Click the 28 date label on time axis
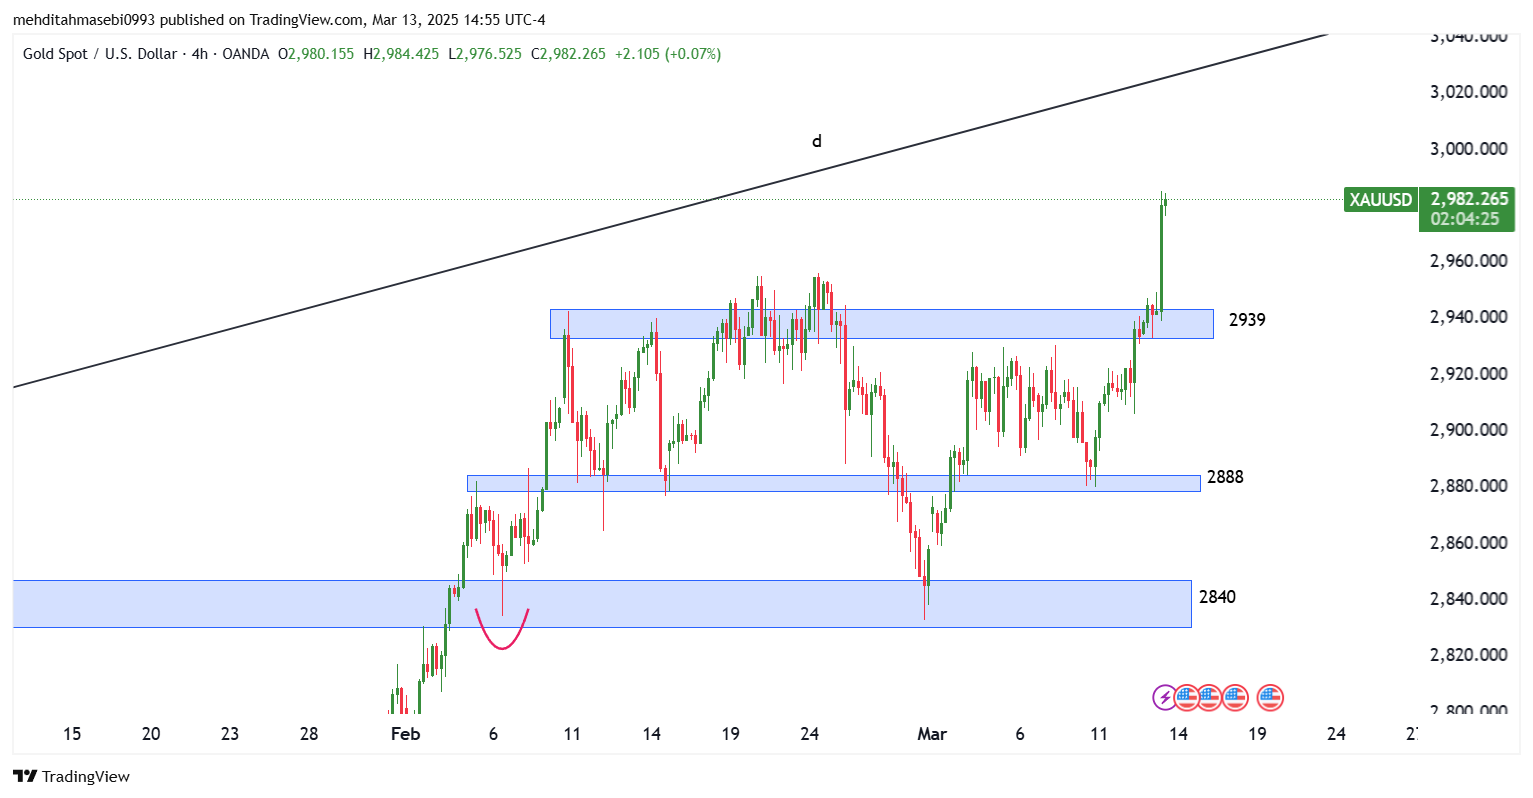Screen dimensions: 1533x798 pyautogui.click(x=309, y=734)
